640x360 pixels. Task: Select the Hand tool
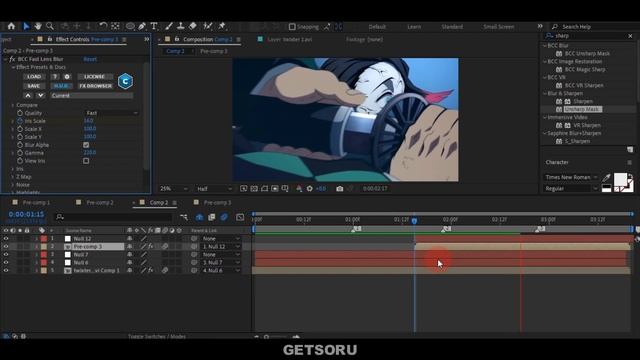[x=38, y=26]
